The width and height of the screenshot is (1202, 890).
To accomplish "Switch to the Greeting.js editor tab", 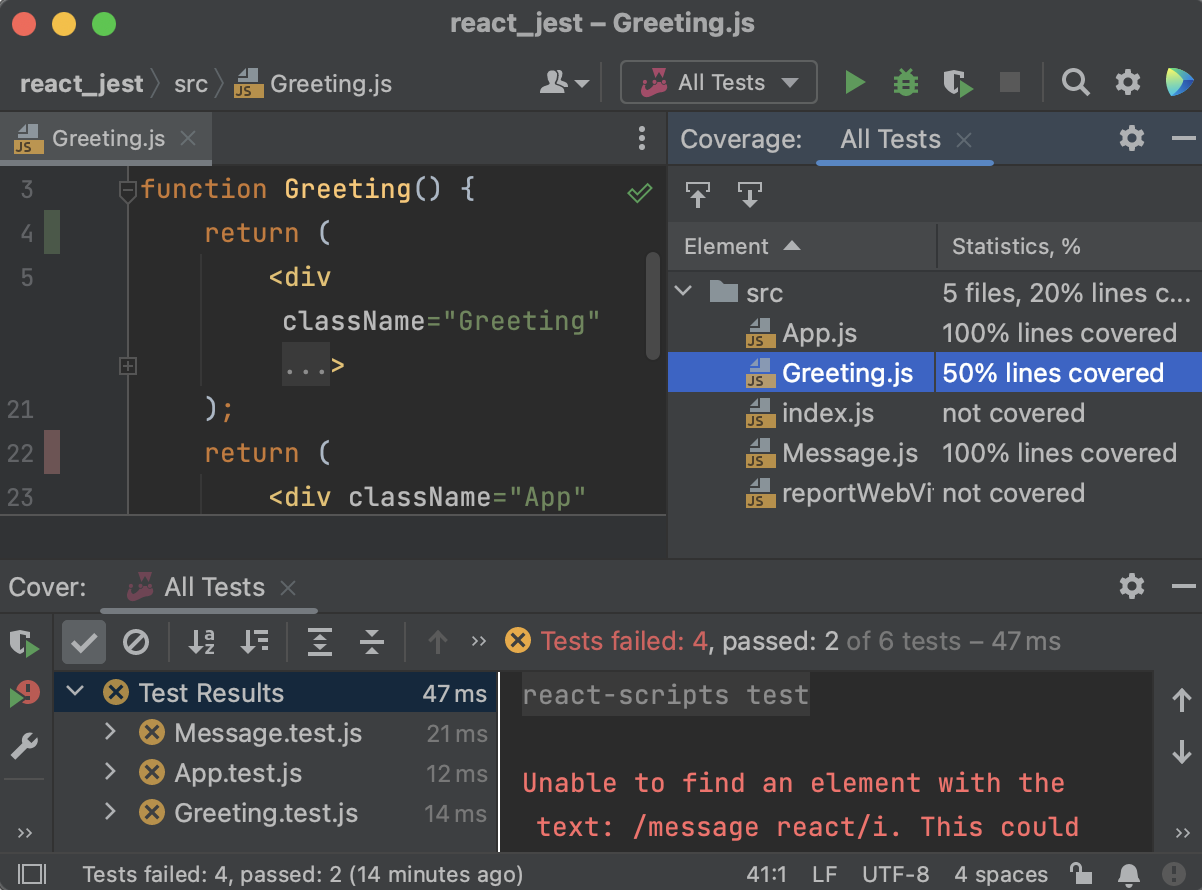I will 100,139.
